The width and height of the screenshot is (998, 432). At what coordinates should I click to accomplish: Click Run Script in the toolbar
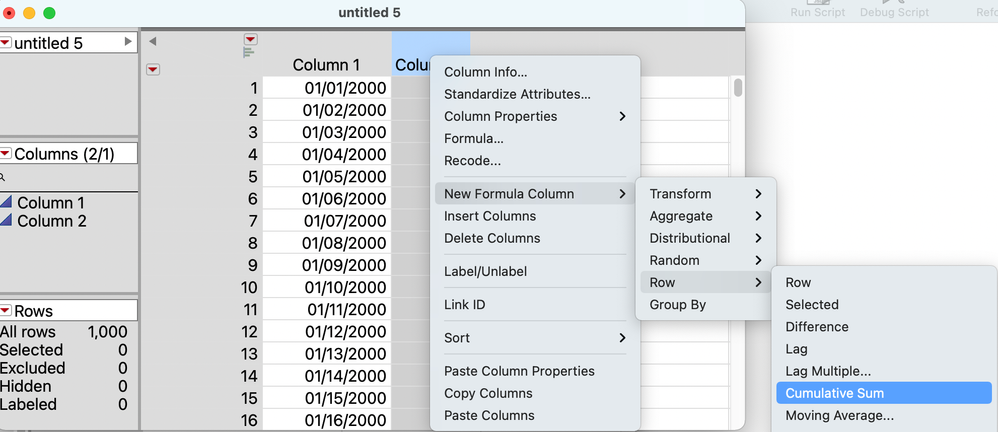coord(817,12)
